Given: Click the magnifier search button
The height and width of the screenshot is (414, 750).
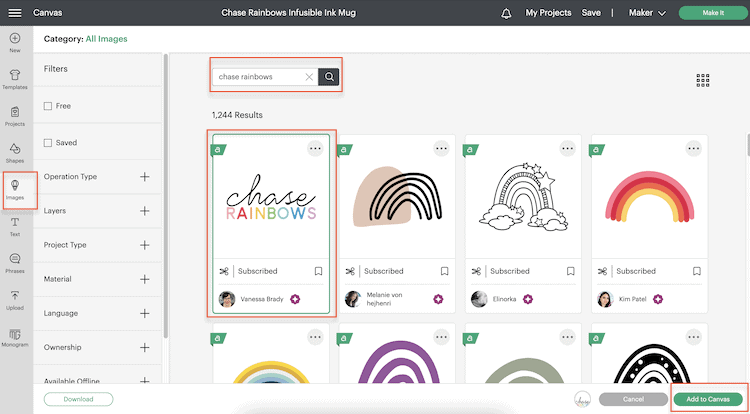Looking at the screenshot, I should [x=329, y=76].
